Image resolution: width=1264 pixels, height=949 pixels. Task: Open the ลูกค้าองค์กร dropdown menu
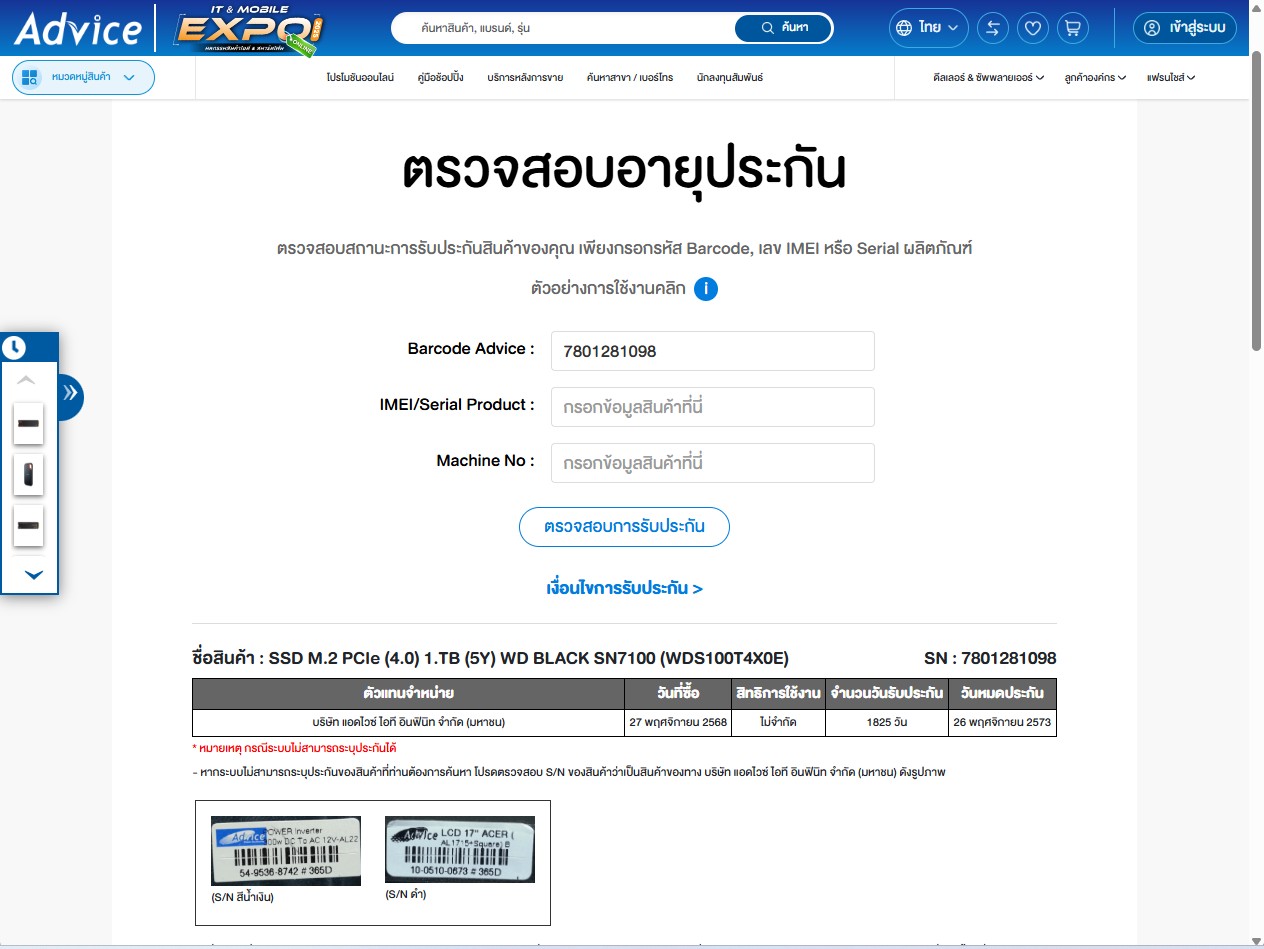point(1095,77)
